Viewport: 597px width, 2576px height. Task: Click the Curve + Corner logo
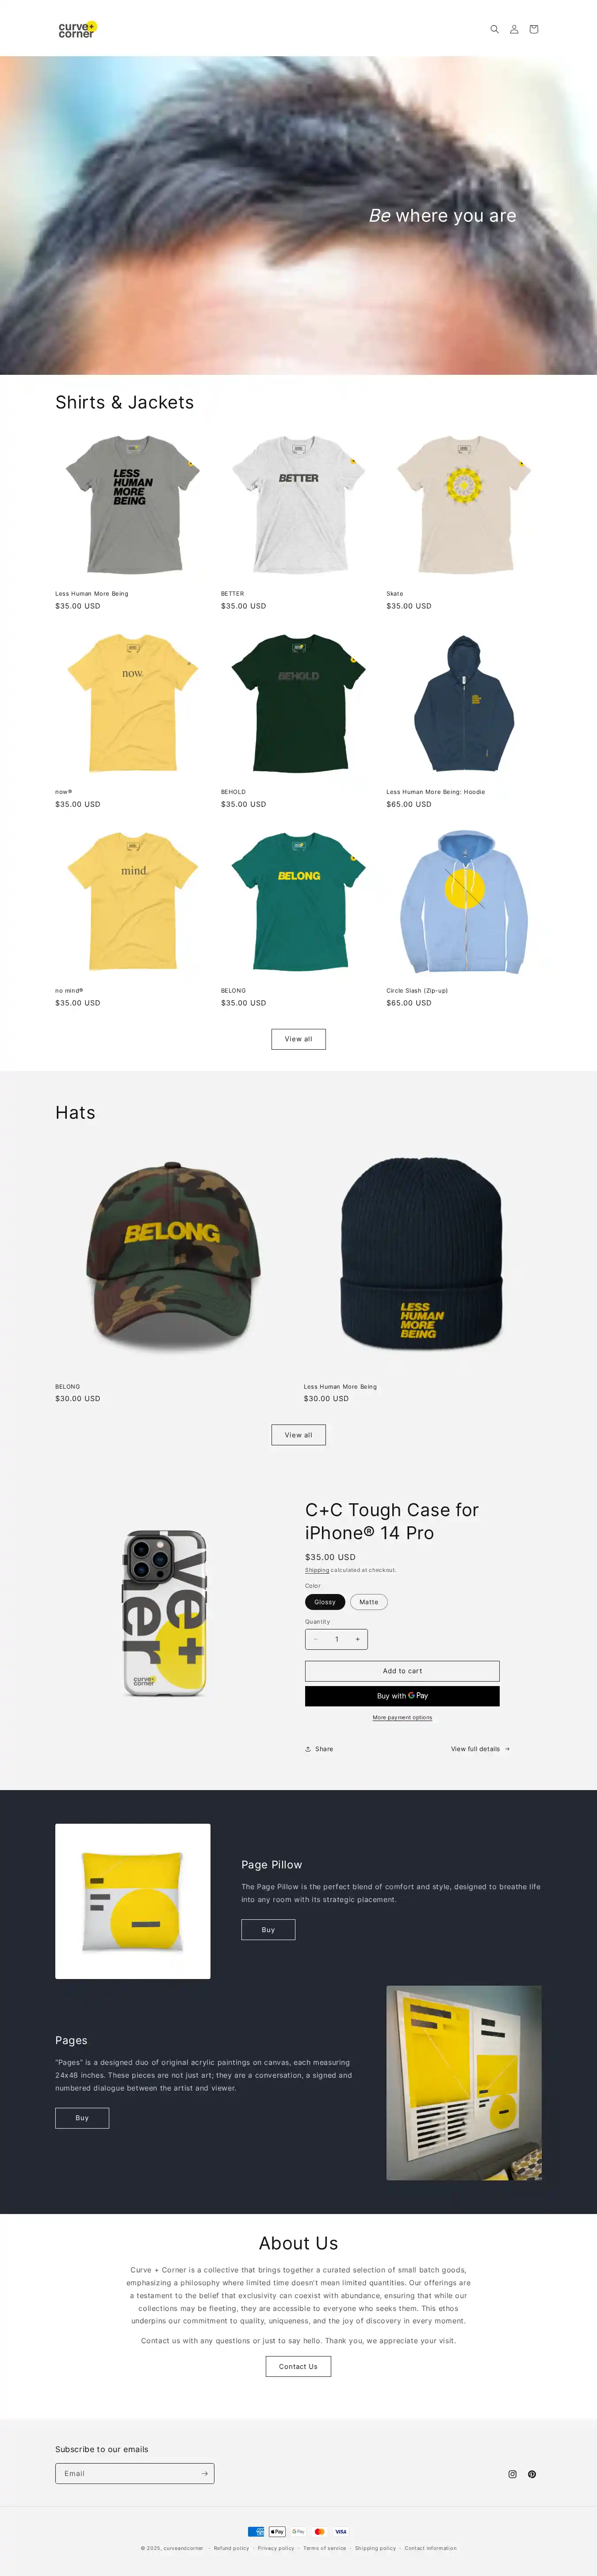pyautogui.click(x=77, y=30)
